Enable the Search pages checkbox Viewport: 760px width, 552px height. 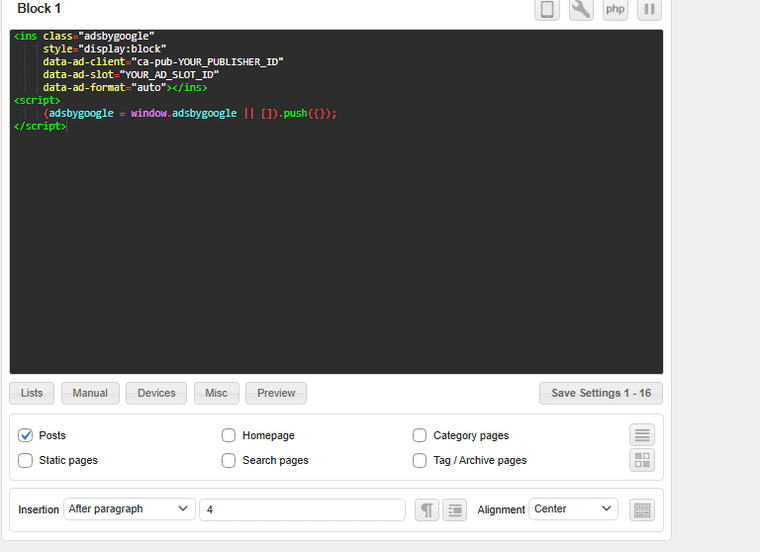tap(229, 460)
